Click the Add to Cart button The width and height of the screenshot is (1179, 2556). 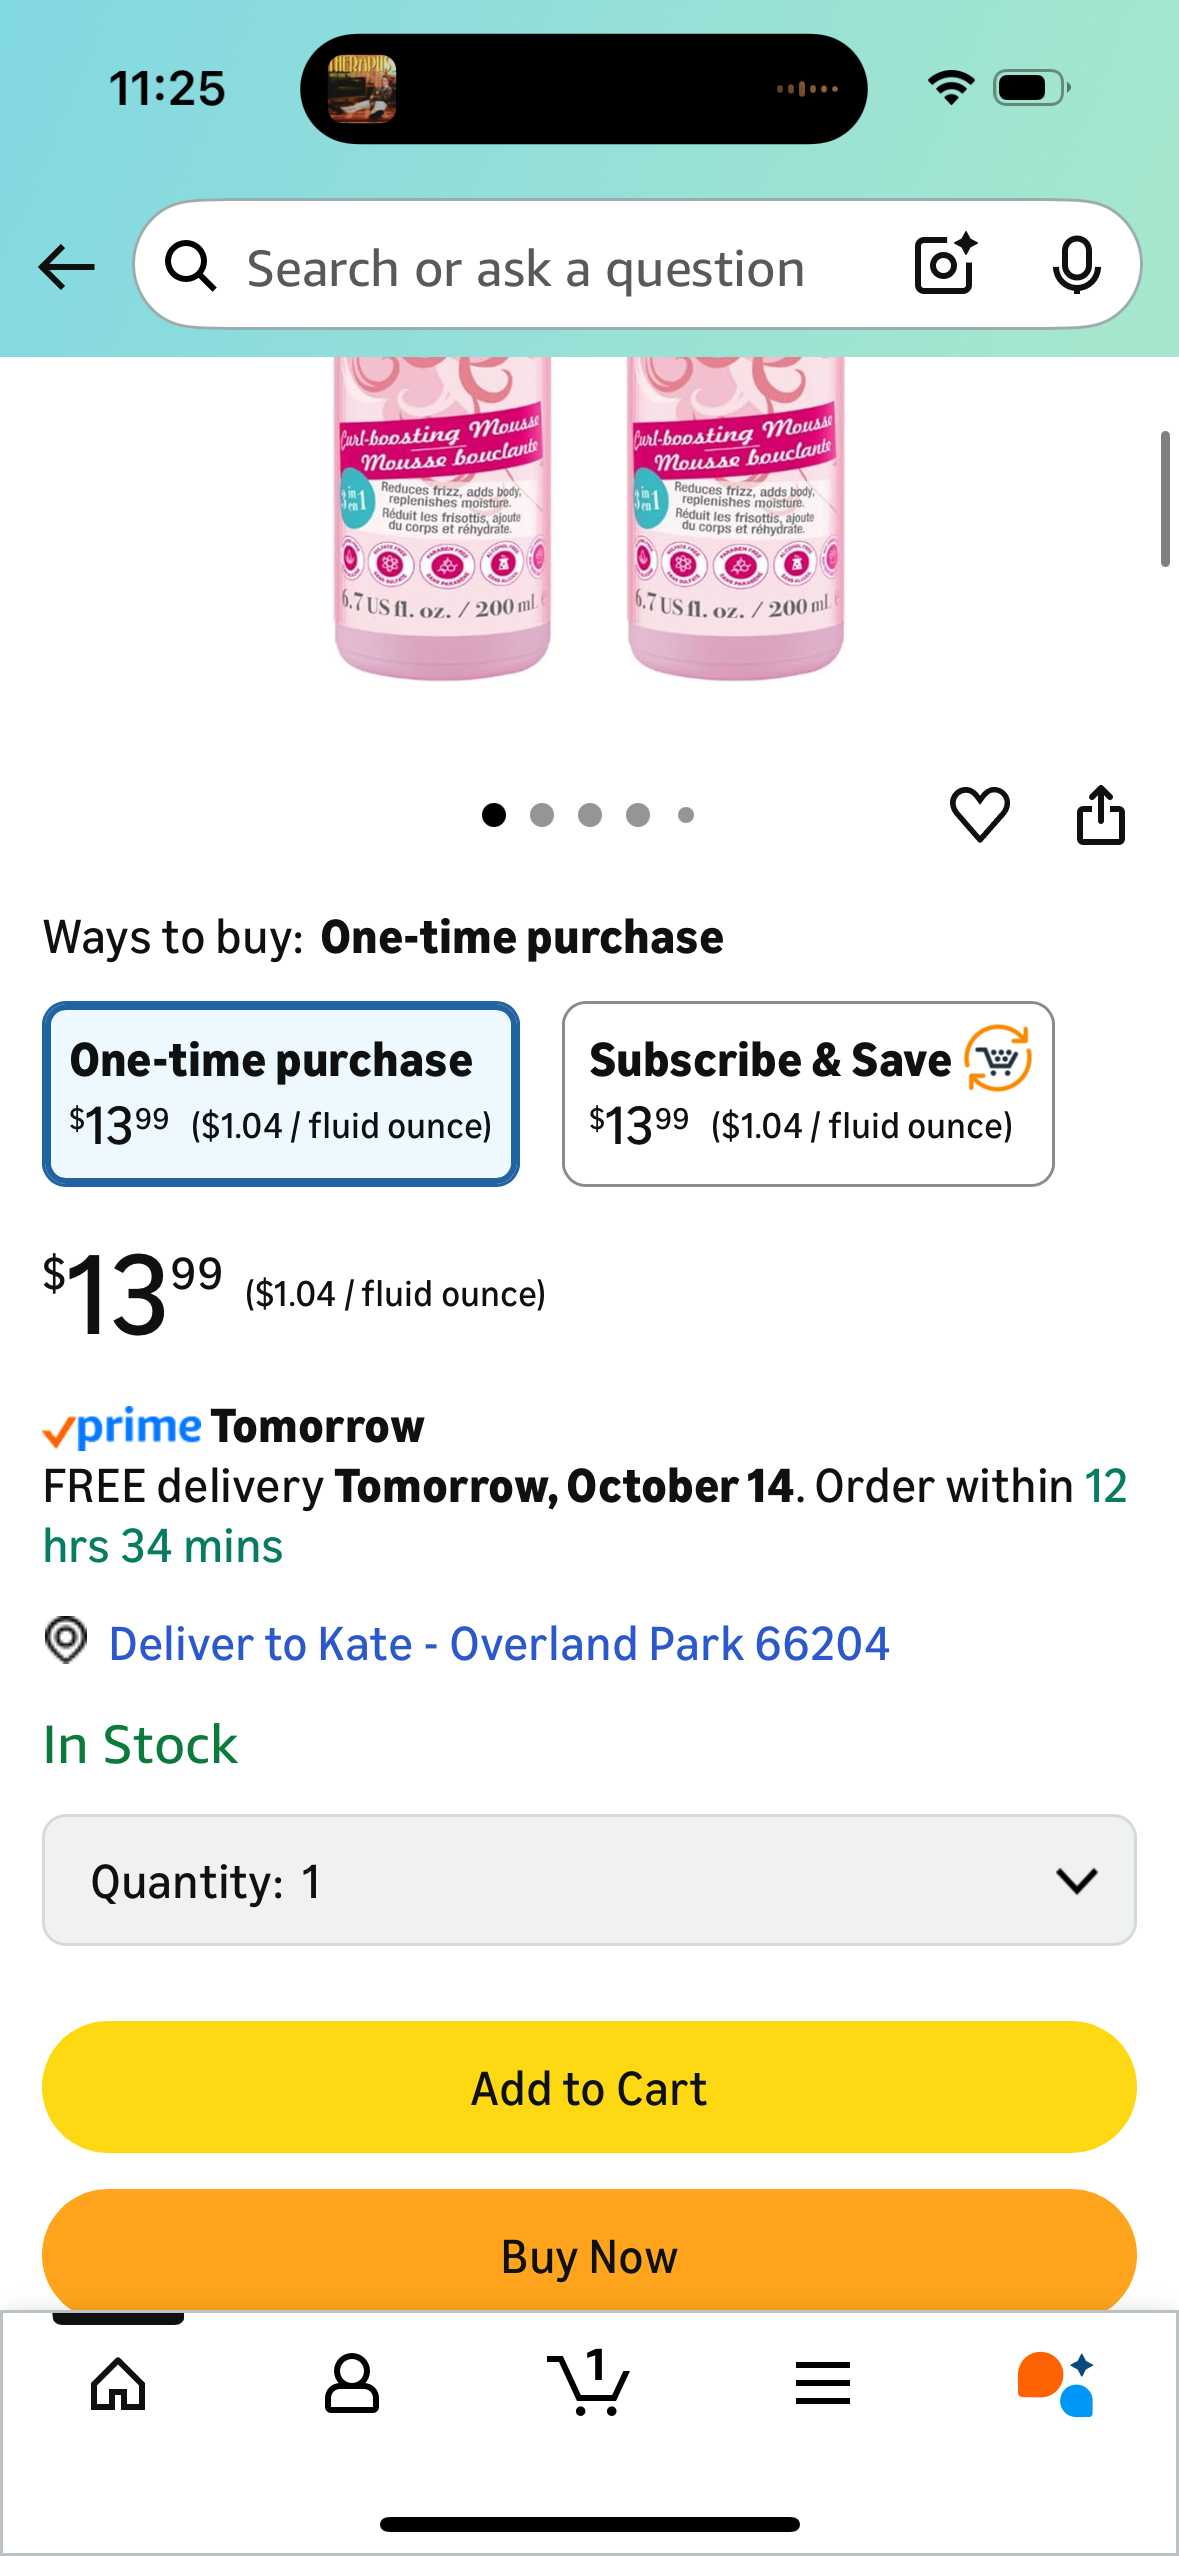[x=589, y=2088]
